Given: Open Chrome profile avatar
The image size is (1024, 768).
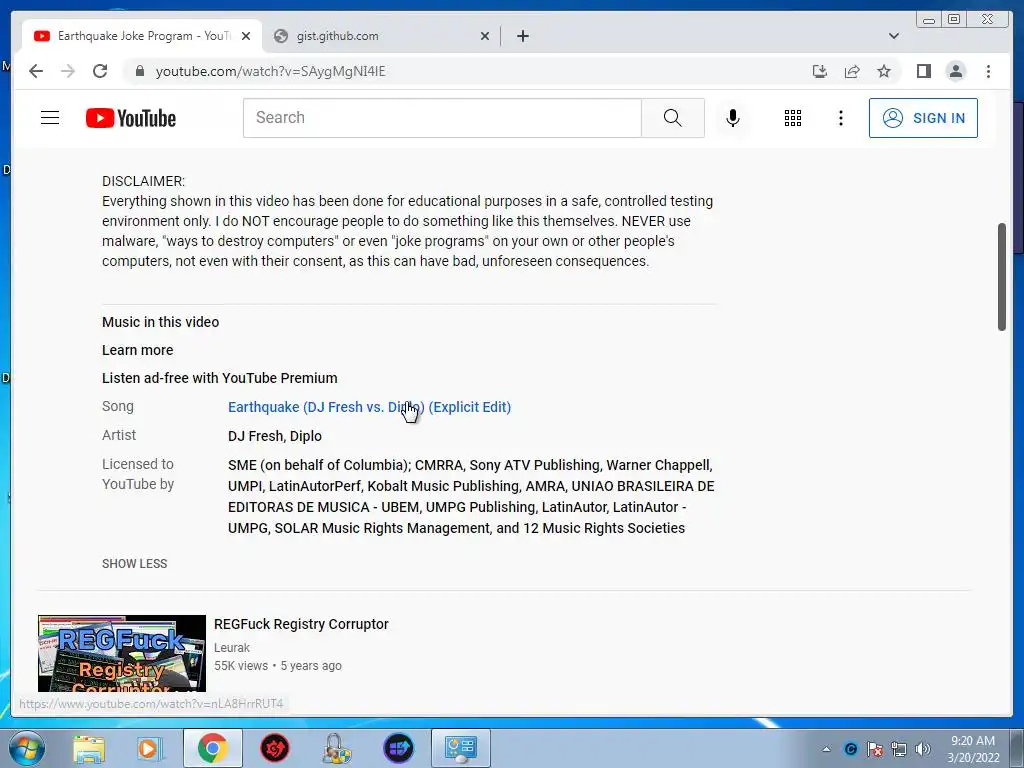Looking at the screenshot, I should click(955, 71).
